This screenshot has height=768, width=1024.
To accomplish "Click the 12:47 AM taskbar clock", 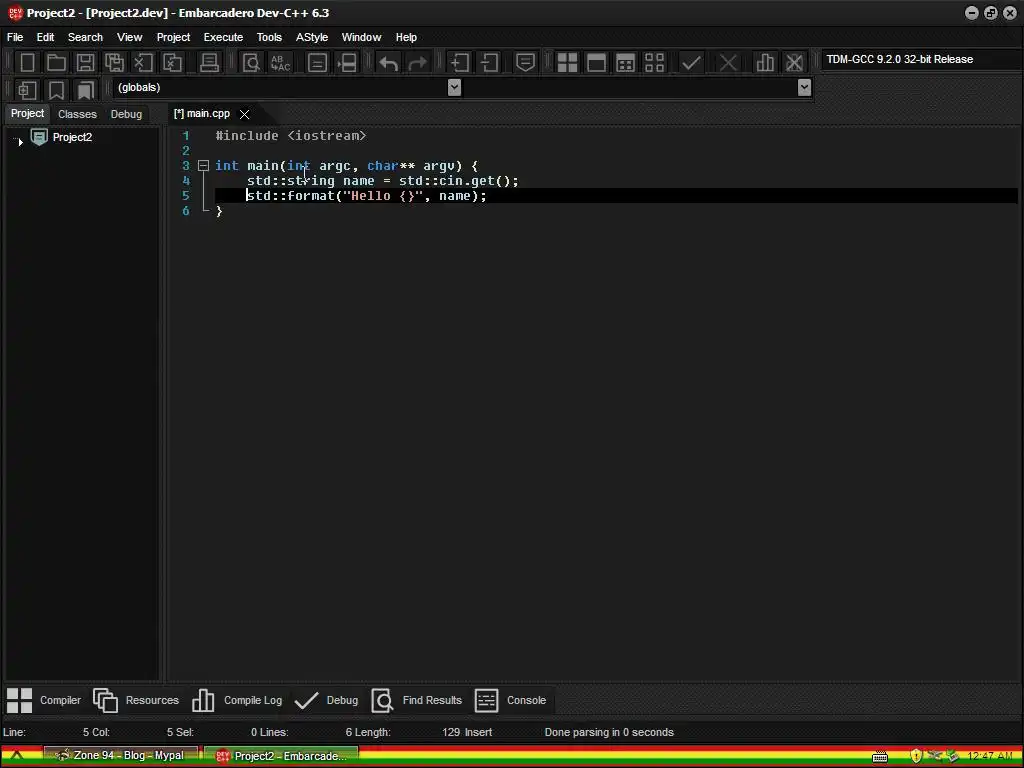I will 990,756.
